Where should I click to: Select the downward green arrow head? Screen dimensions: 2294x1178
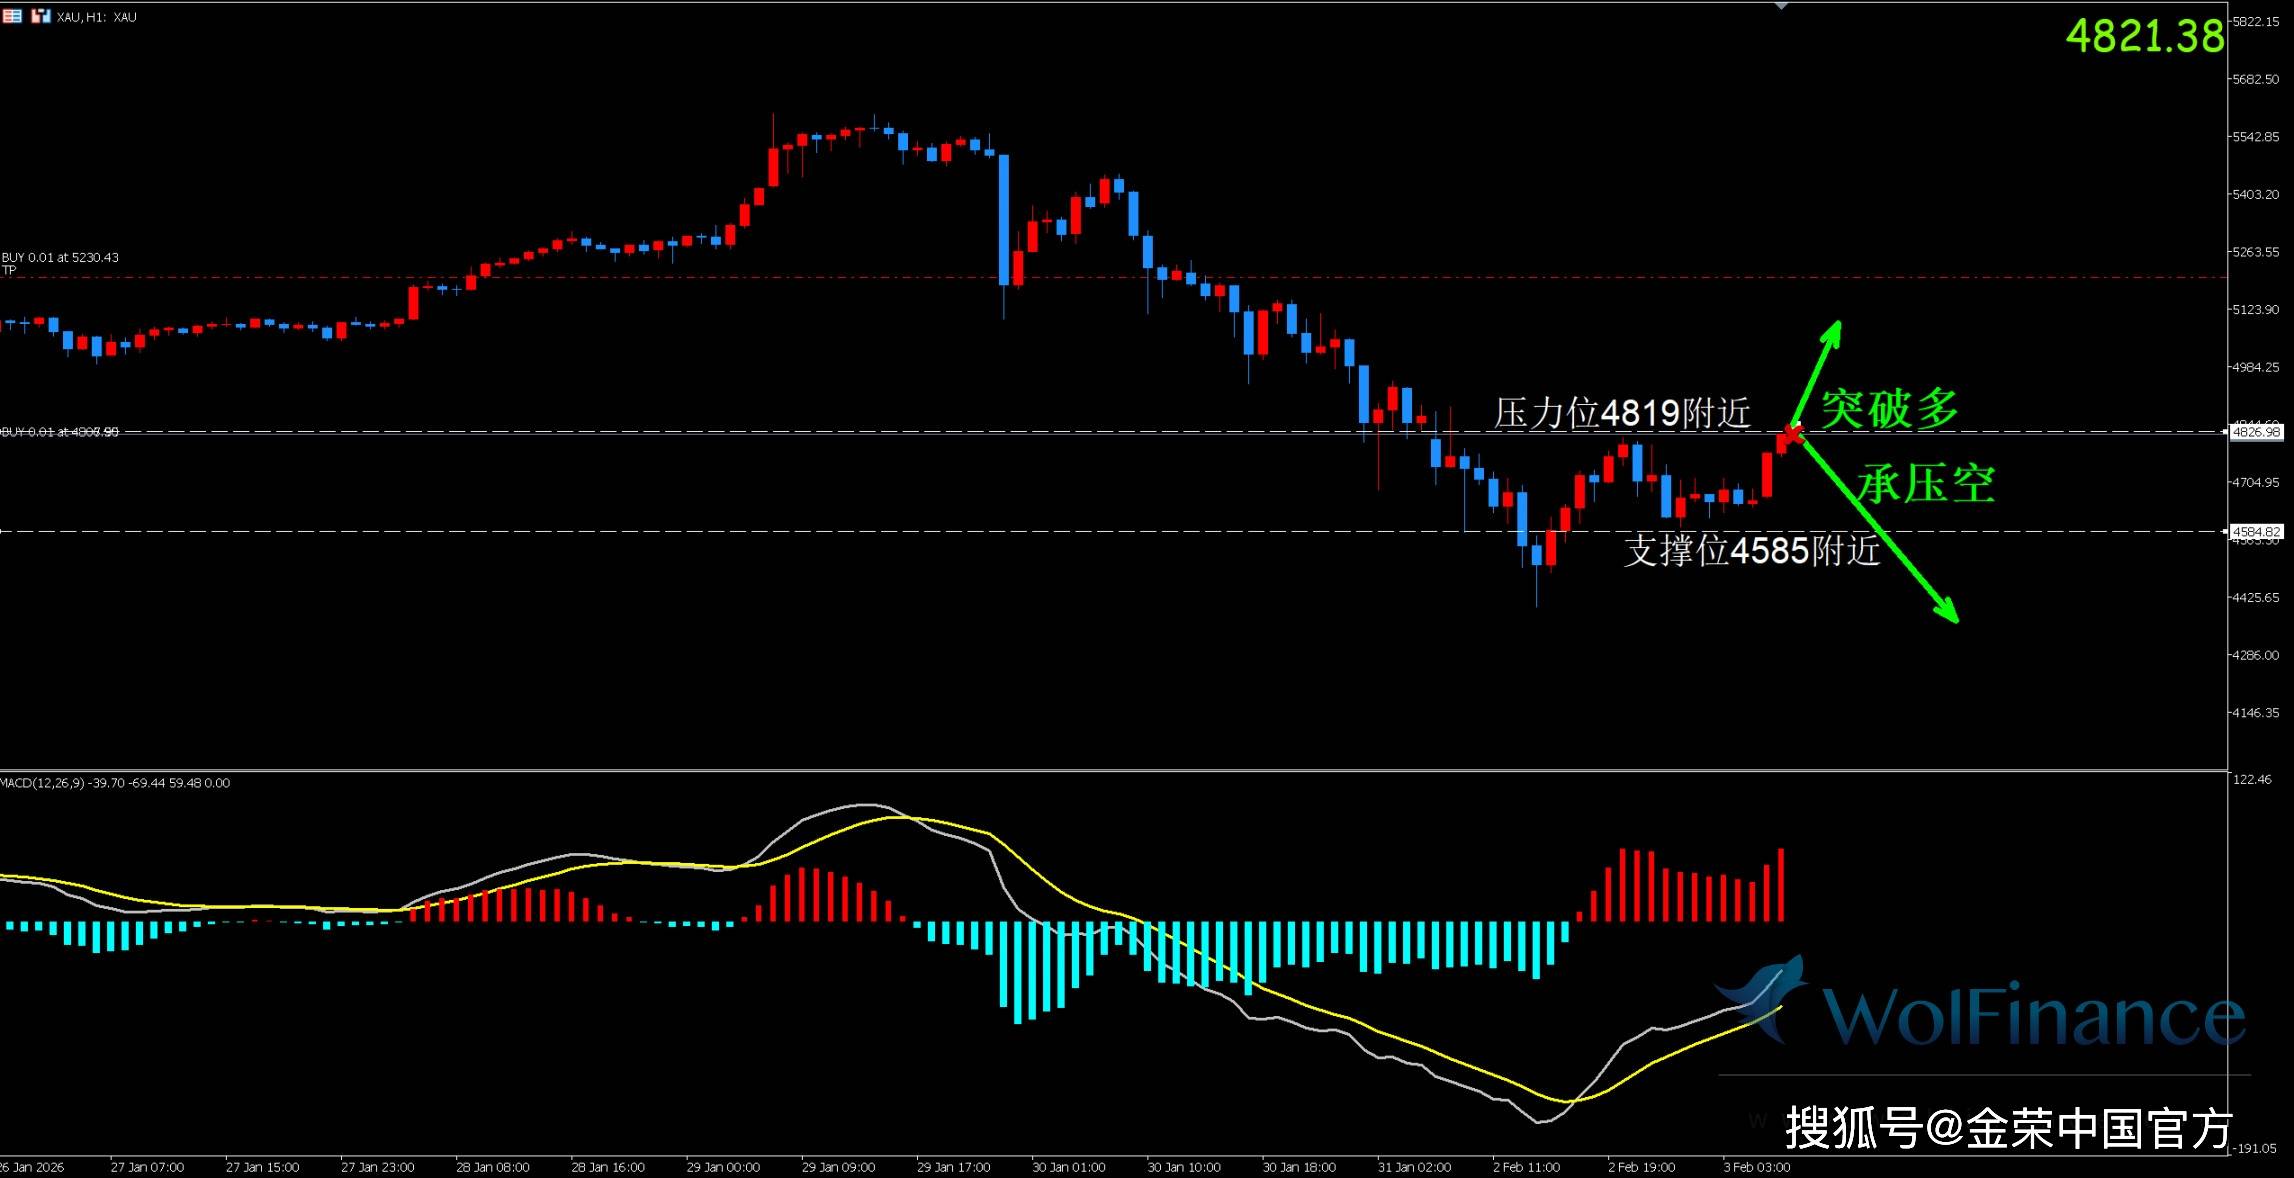1948,612
